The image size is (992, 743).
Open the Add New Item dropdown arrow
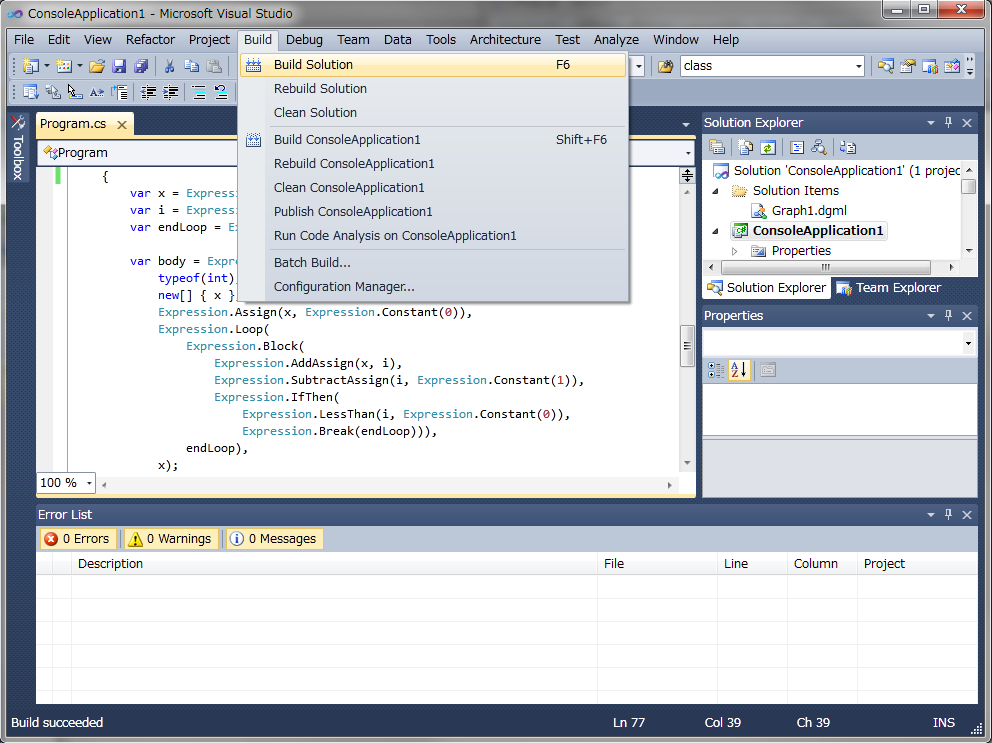coord(80,66)
